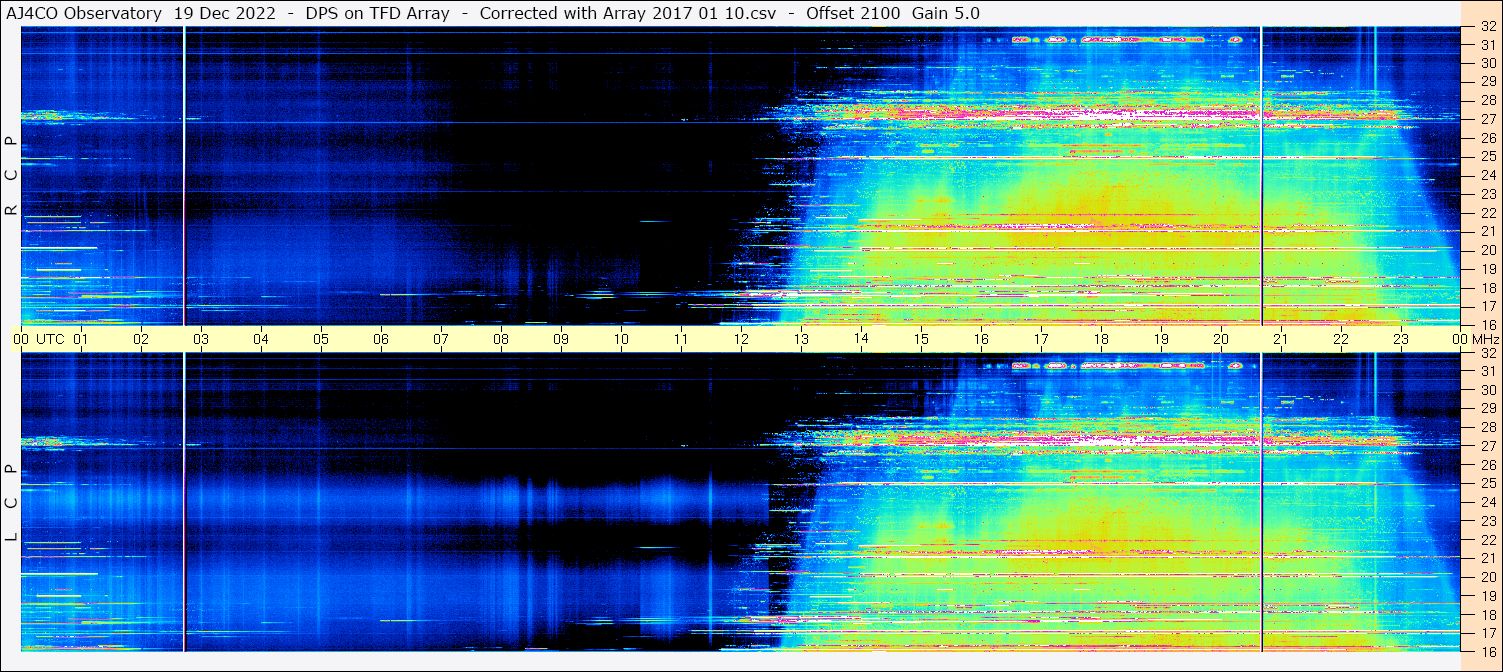Click the 27 MHz label in upper panel
This screenshot has width=1503, height=672.
tap(1487, 119)
